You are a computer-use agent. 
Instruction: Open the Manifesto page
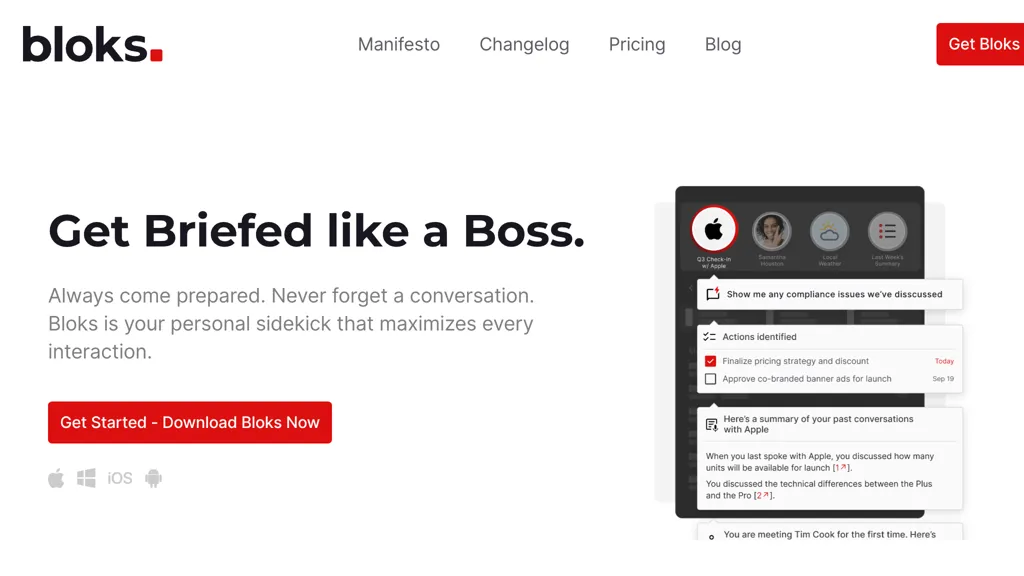(x=399, y=44)
